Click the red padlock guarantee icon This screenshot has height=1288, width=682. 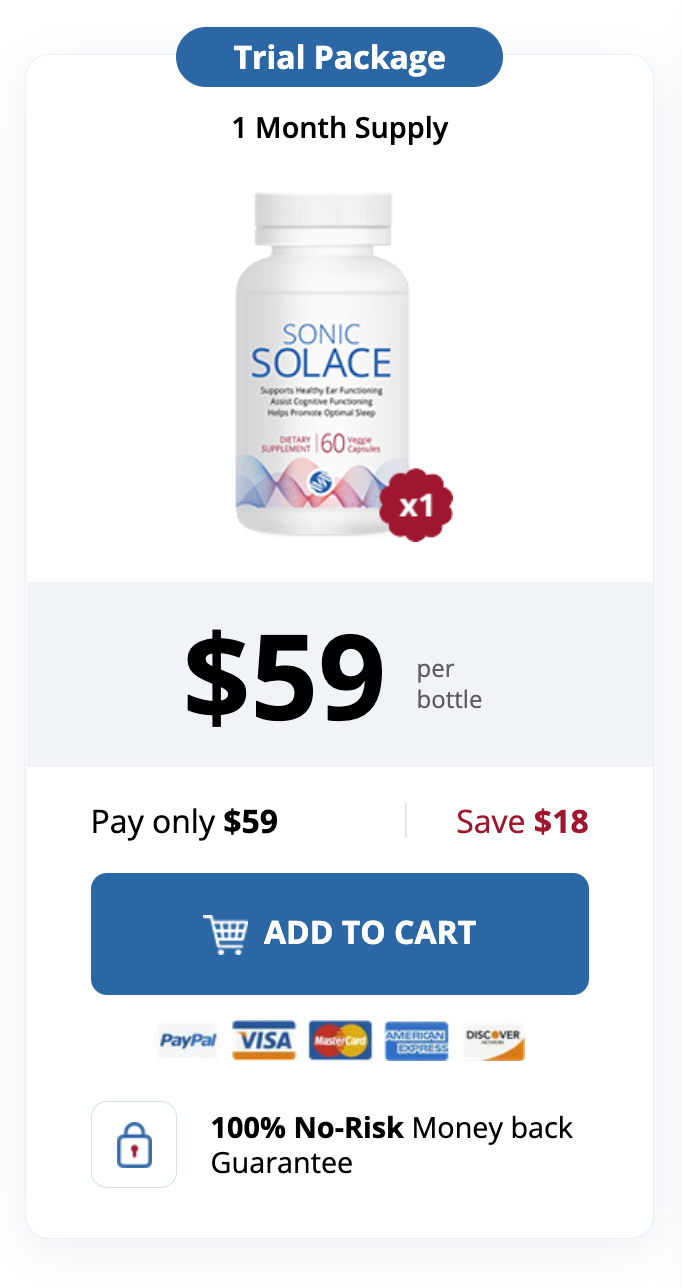point(133,1144)
